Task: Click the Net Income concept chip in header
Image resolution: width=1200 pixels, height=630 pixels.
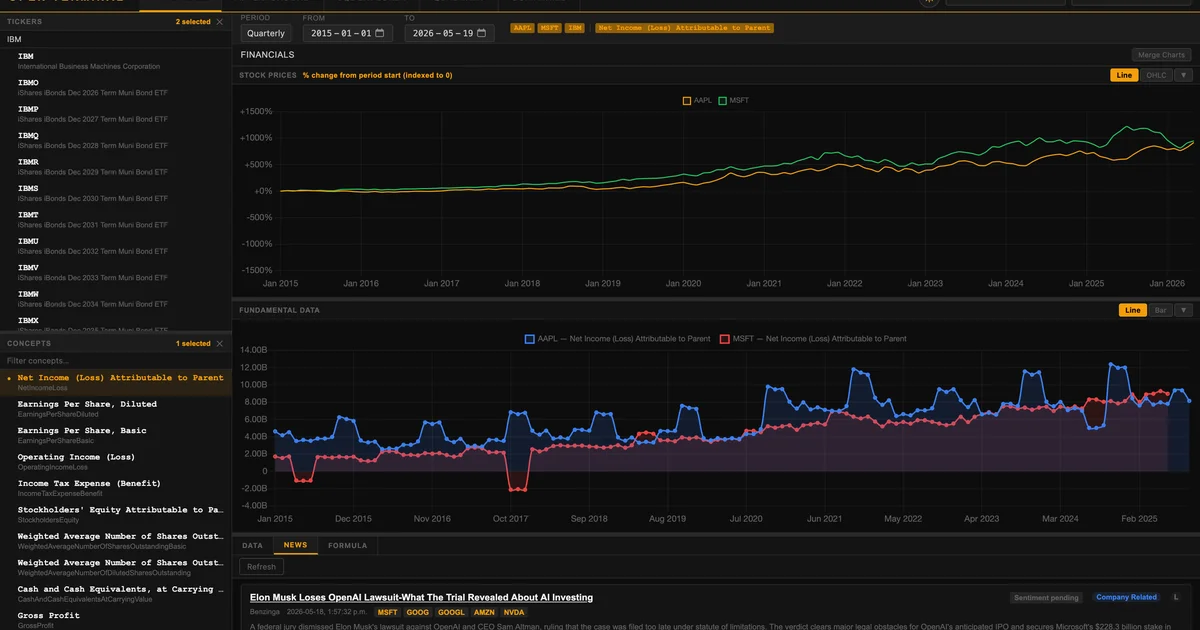Action: 684,28
